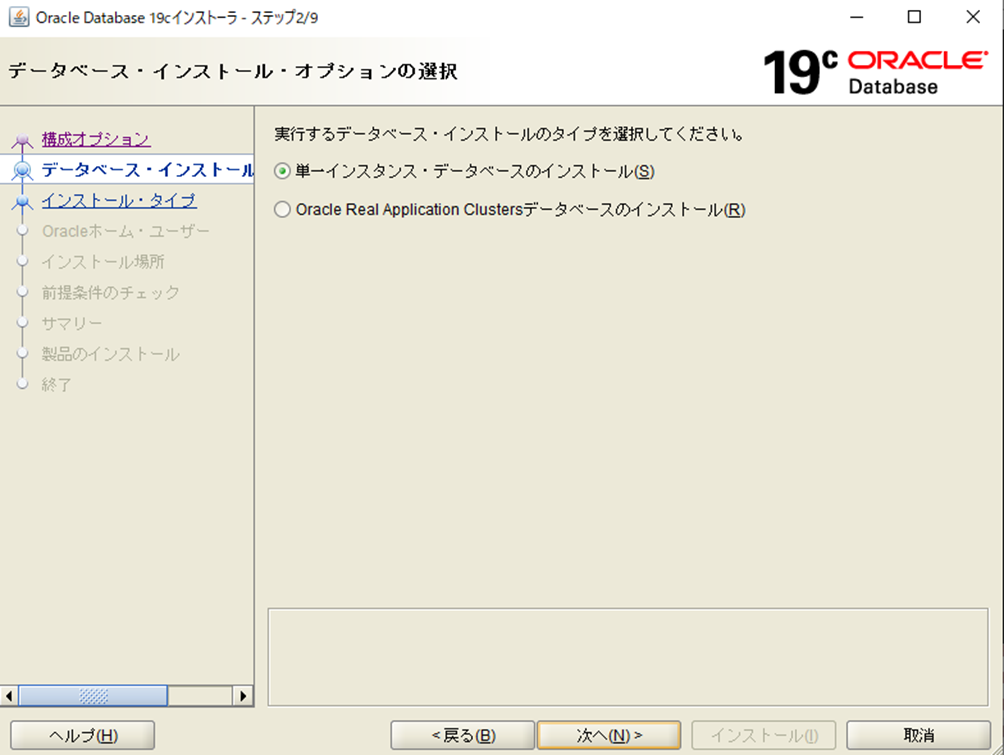
Task: Click the Java icon in title bar
Action: coord(18,17)
